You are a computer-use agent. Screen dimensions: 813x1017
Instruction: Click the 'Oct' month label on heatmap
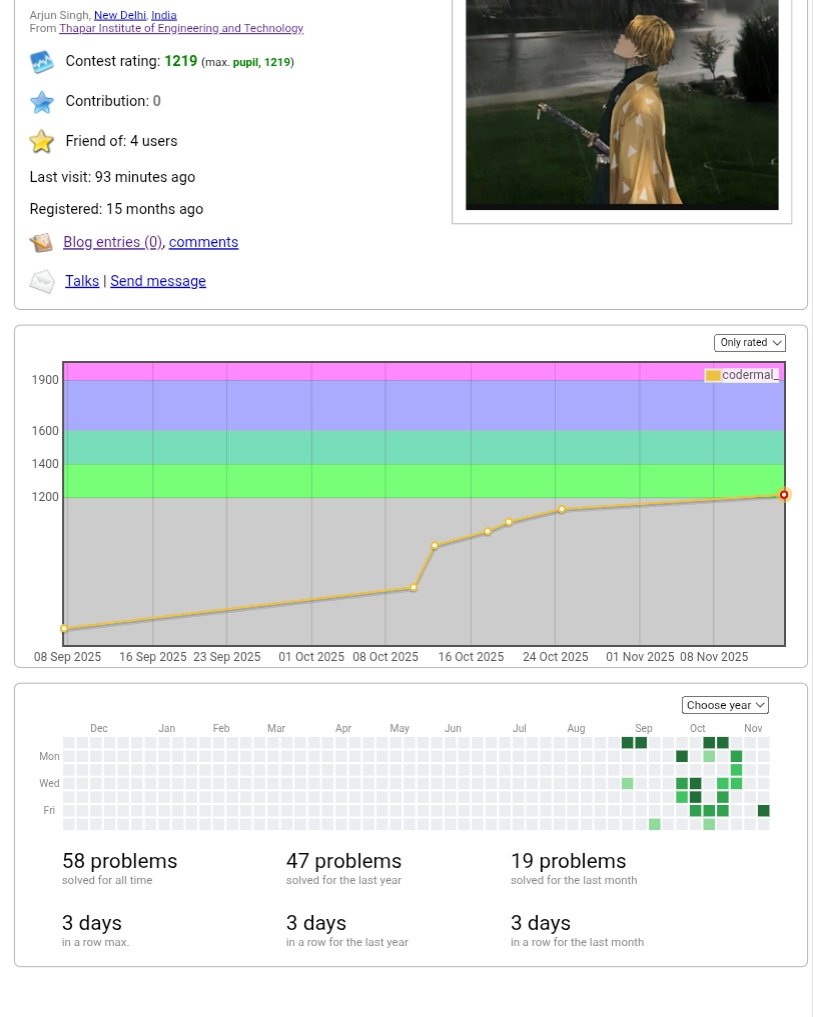click(x=698, y=728)
